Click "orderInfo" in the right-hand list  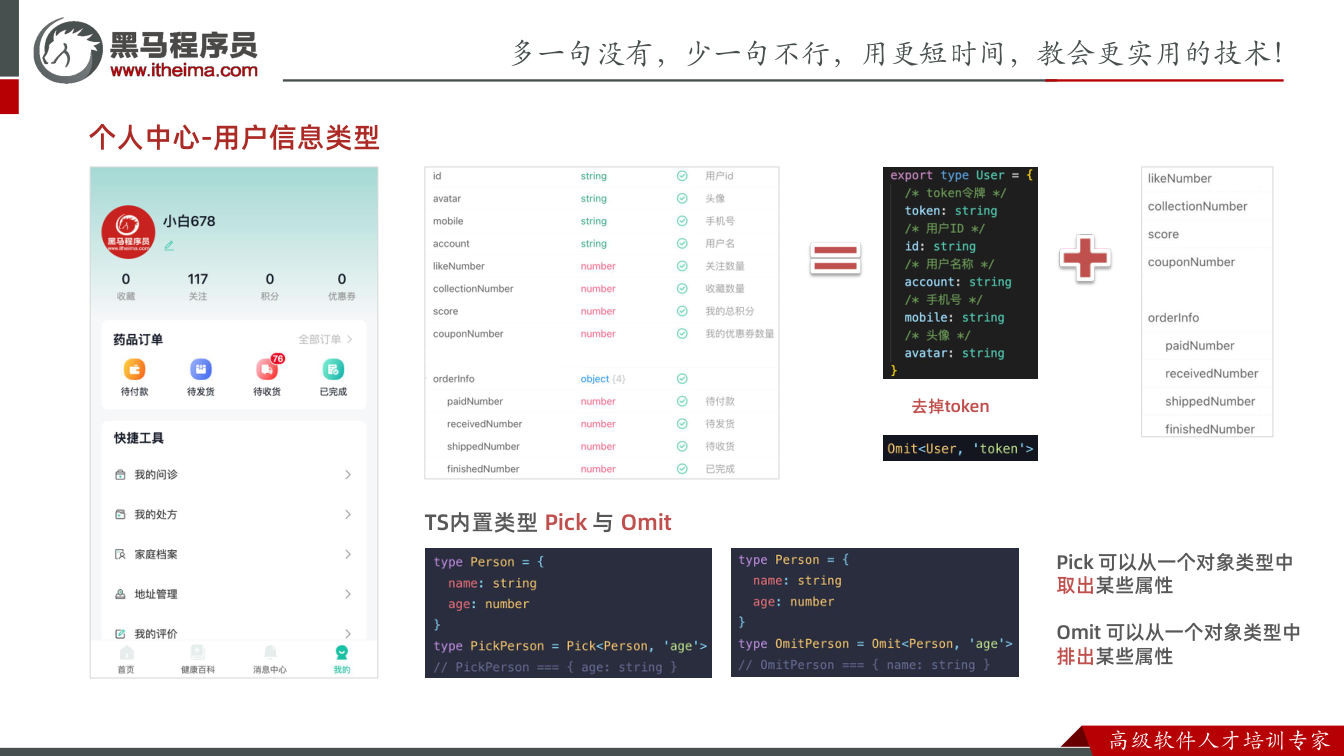1174,318
